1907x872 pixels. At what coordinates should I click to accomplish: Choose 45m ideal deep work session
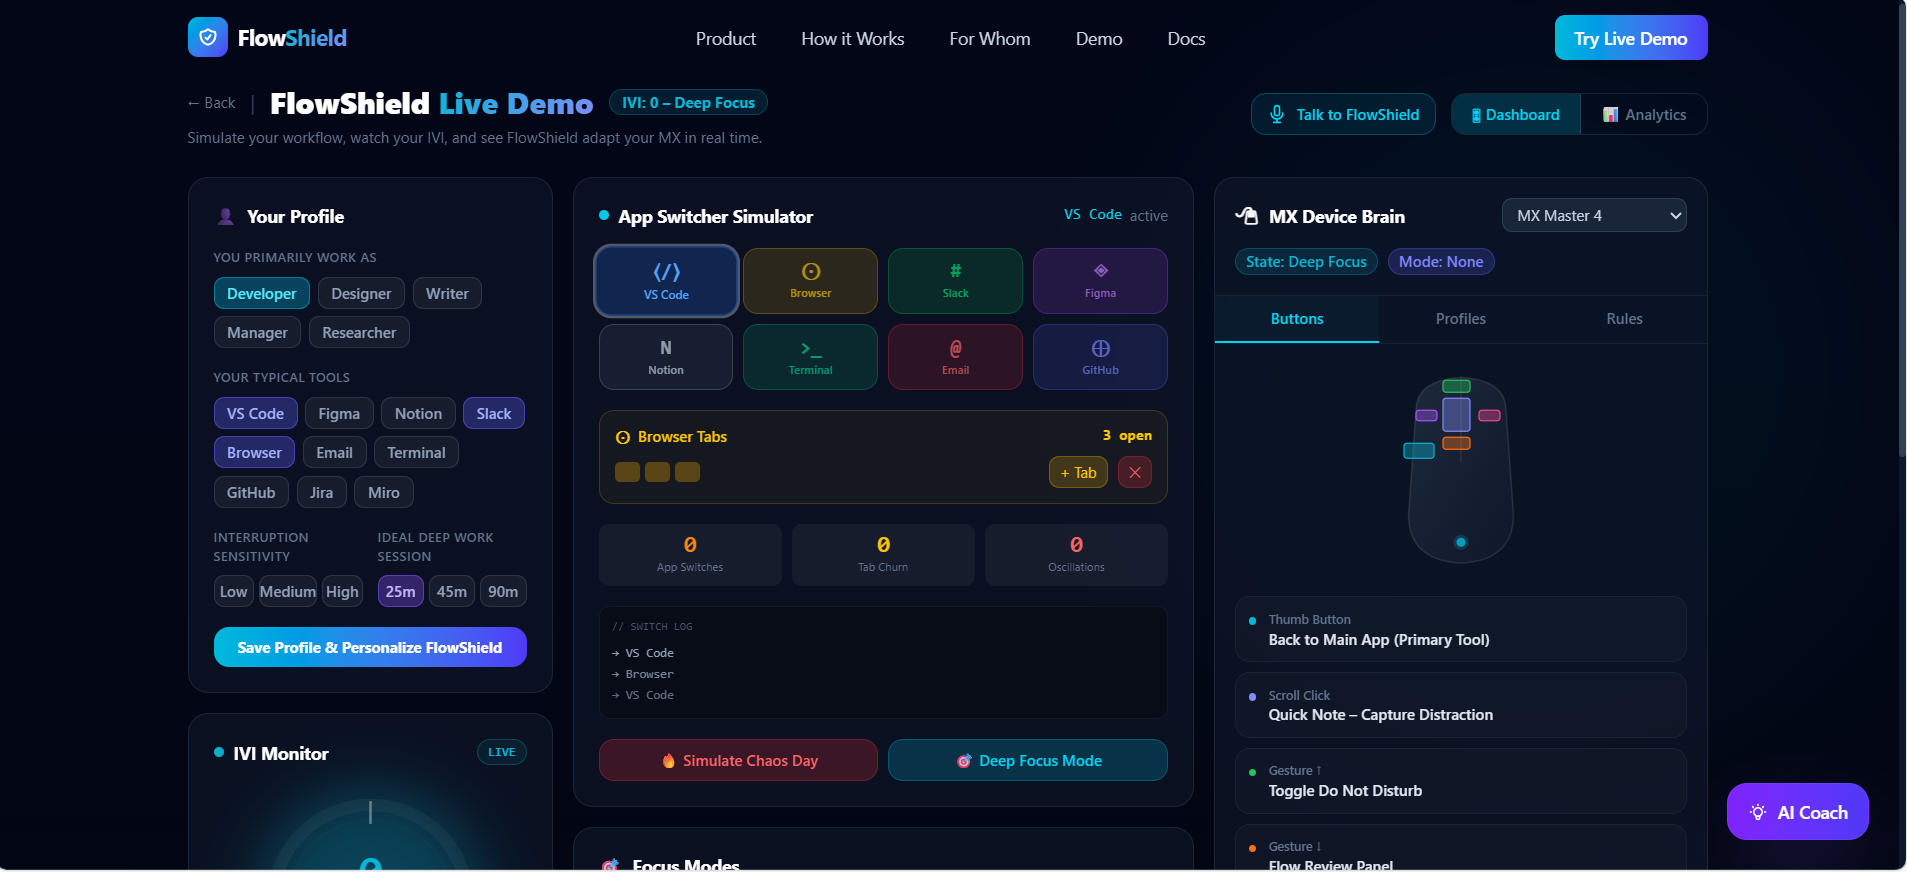tap(452, 591)
